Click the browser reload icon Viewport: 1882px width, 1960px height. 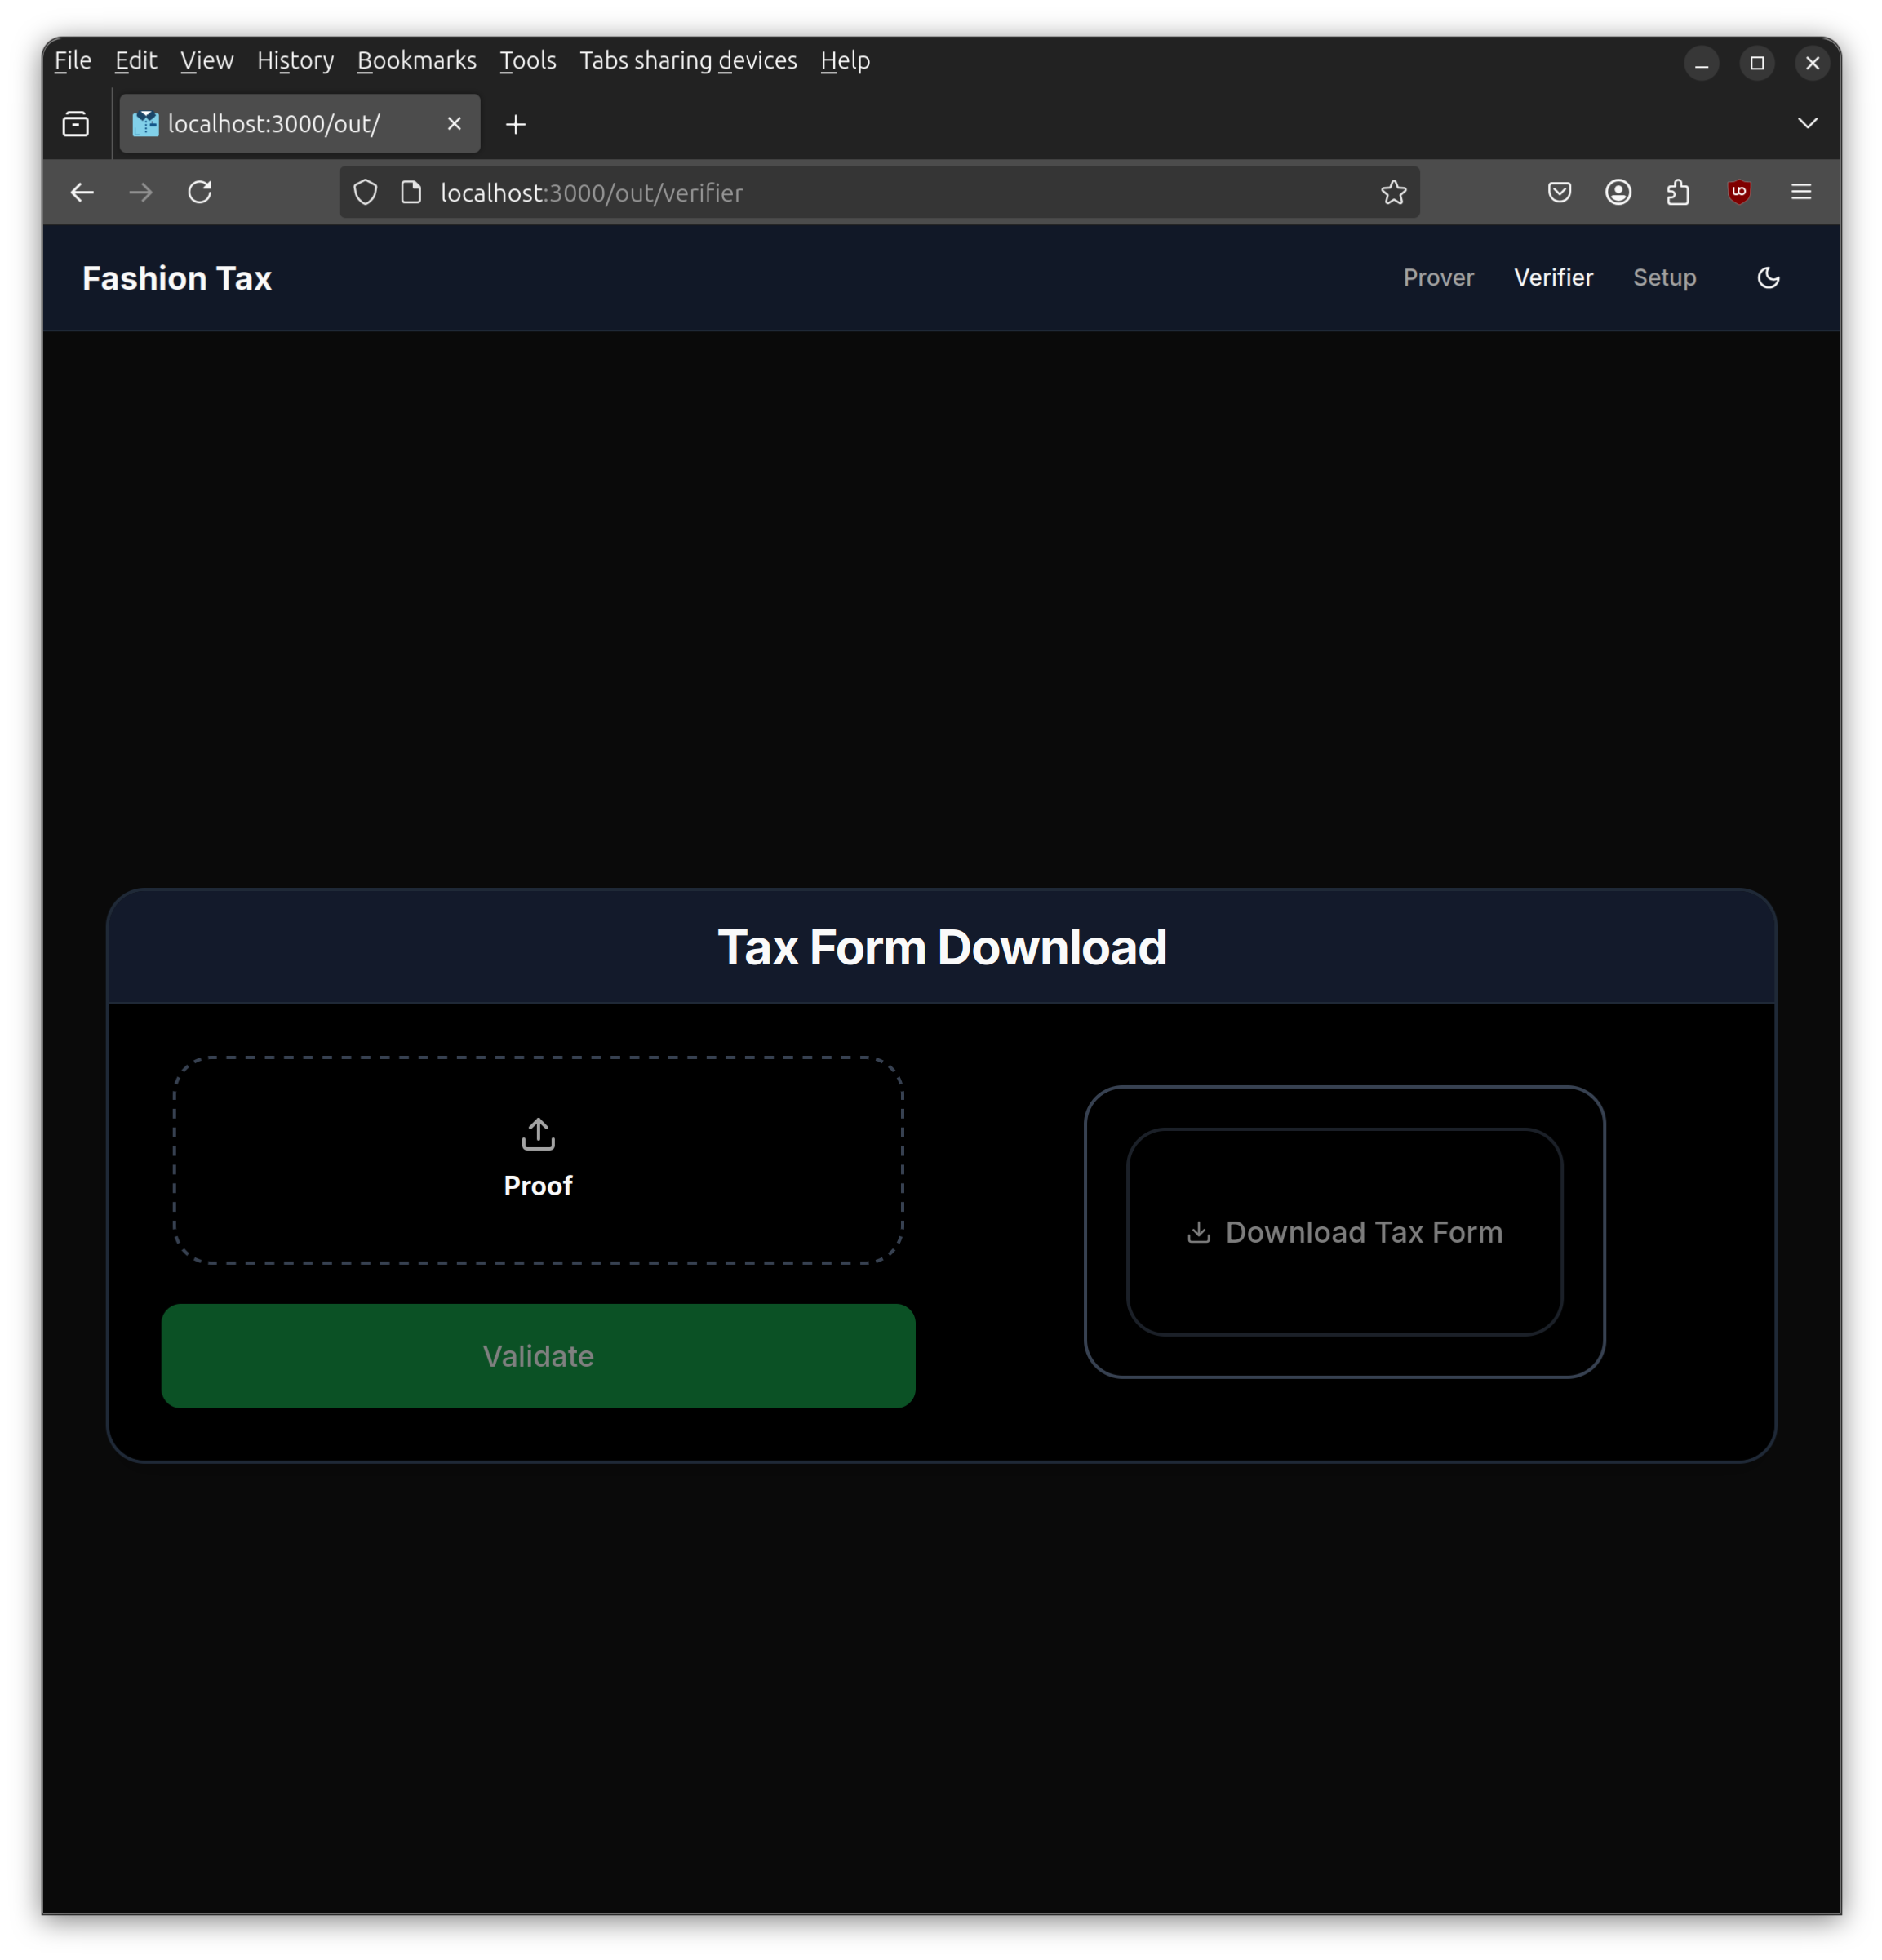pyautogui.click(x=200, y=192)
